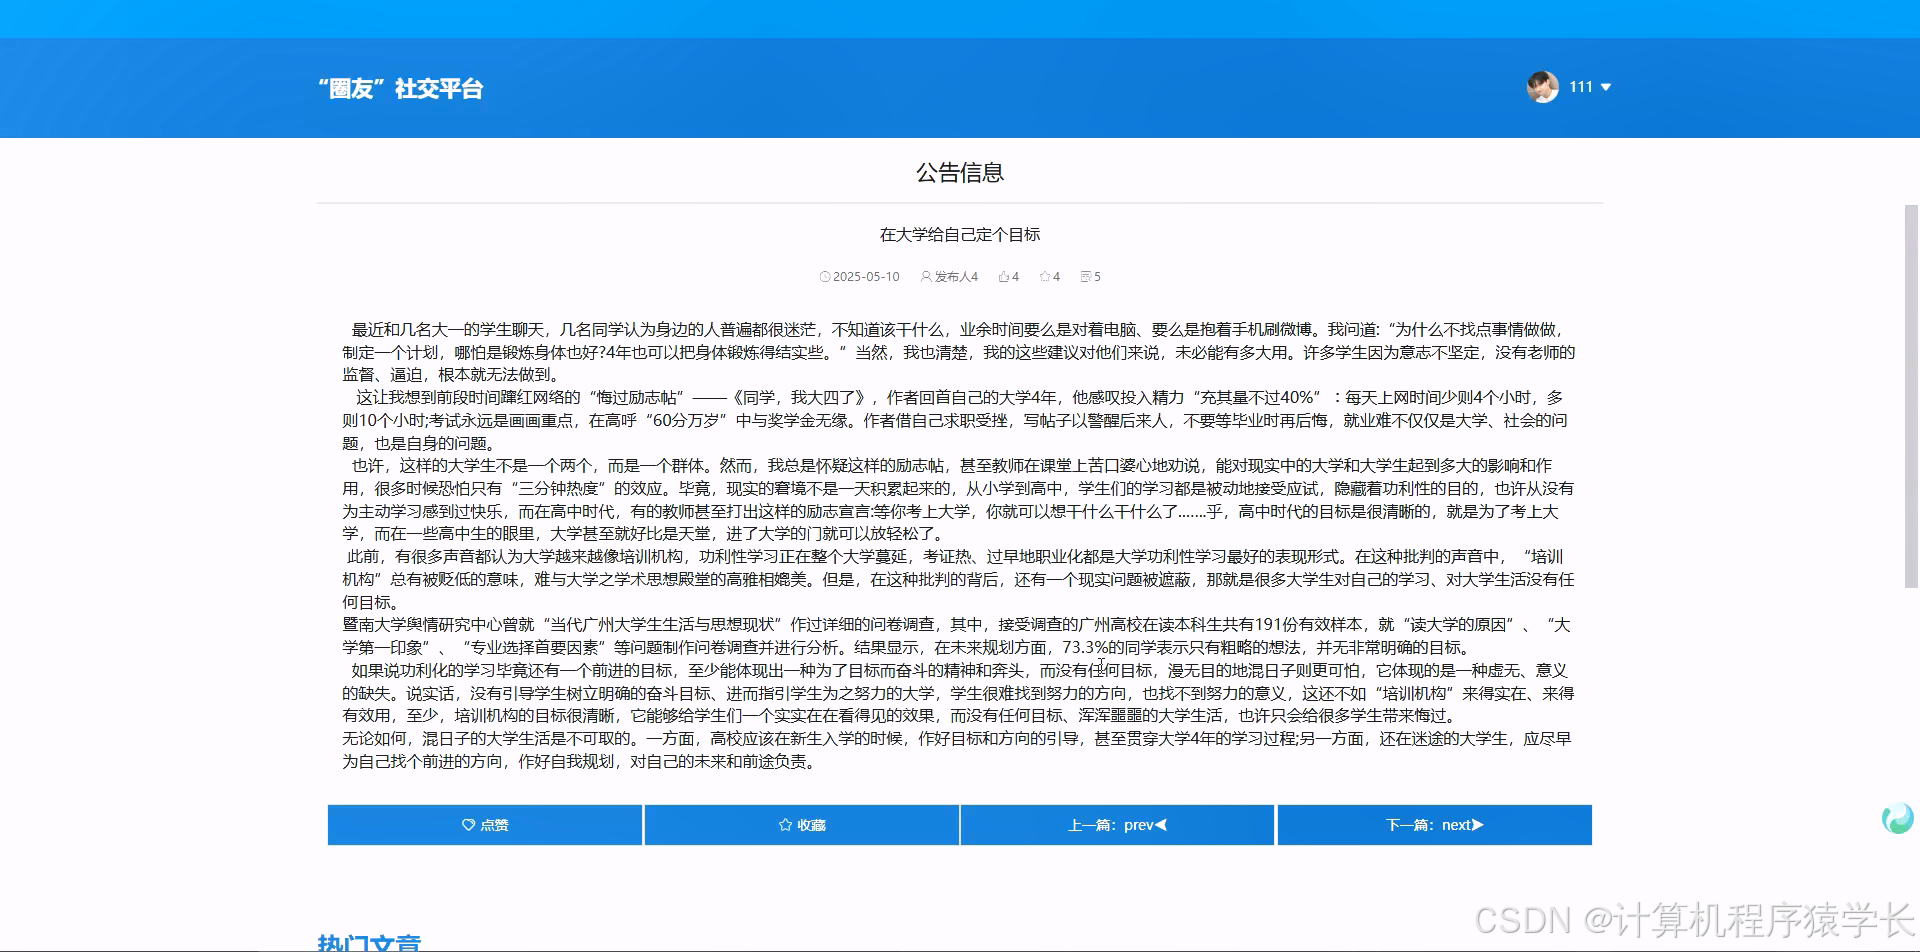Click paragraph starting 暨南大学舆情研究中心
Screen dimensions: 1920x952
click(959, 636)
